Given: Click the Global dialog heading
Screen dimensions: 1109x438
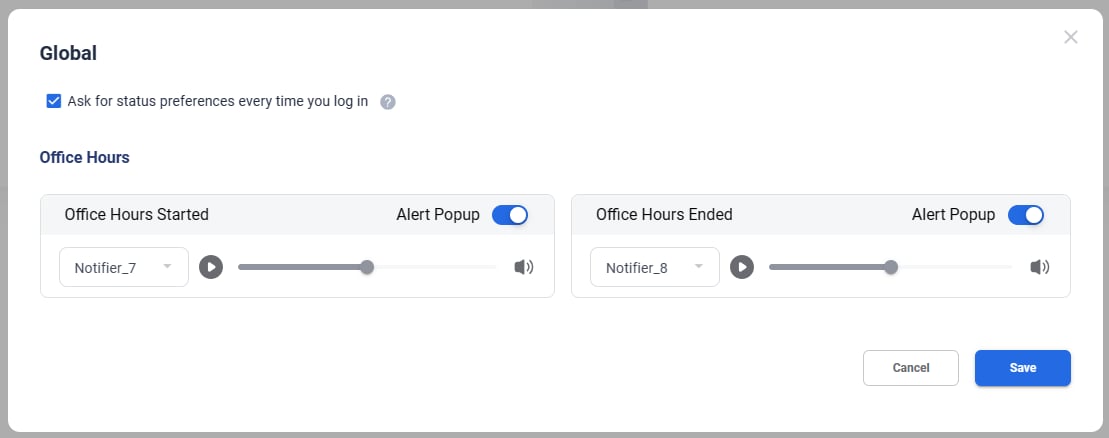Looking at the screenshot, I should tap(68, 54).
